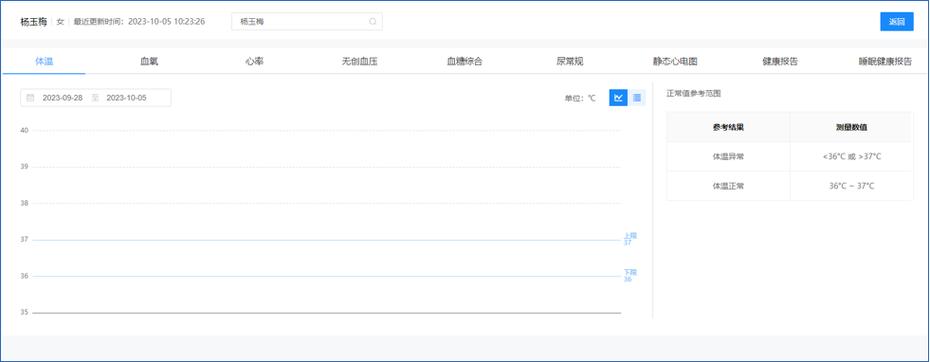Click the 最近更新时间 timestamp text
Screen dimensions: 930x362
[139, 22]
